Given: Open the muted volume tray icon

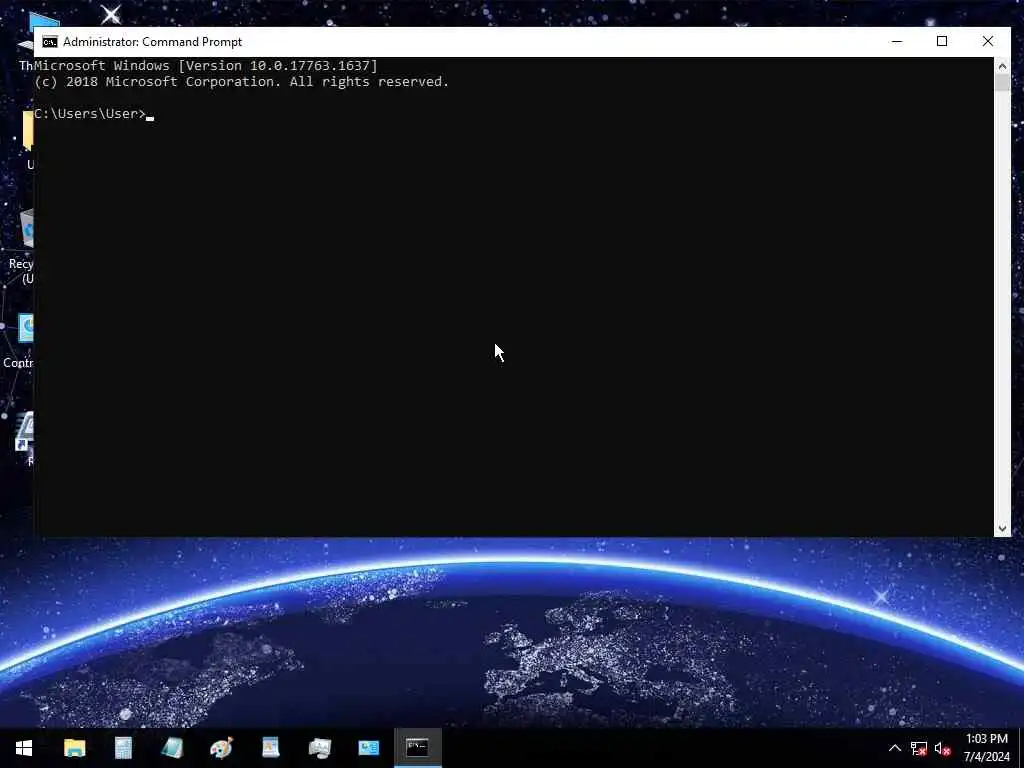Looking at the screenshot, I should pos(942,748).
